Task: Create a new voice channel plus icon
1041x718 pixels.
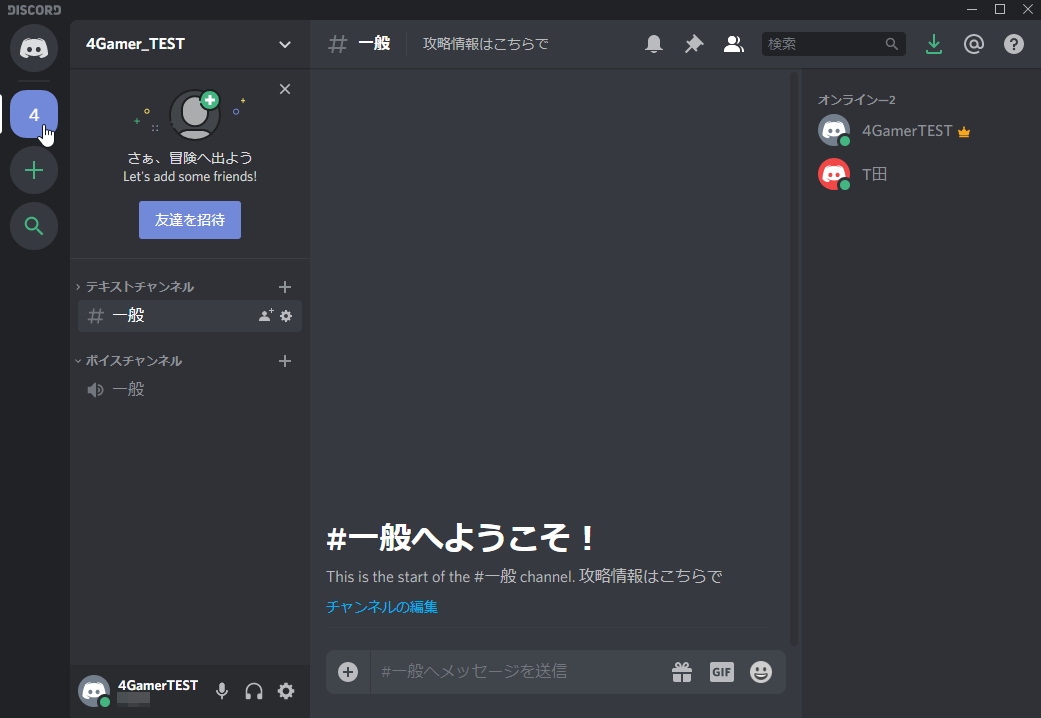Action: coord(285,361)
